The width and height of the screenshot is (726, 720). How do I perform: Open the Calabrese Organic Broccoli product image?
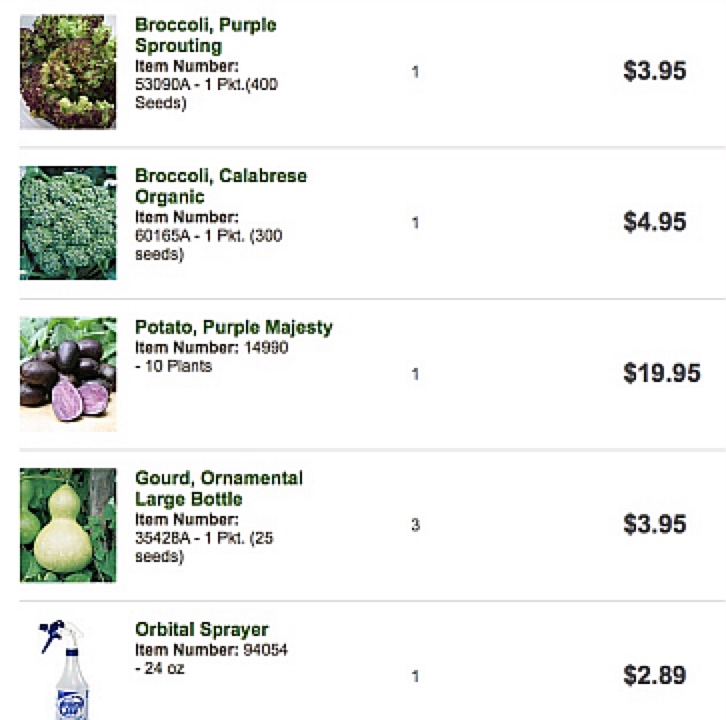click(x=68, y=223)
